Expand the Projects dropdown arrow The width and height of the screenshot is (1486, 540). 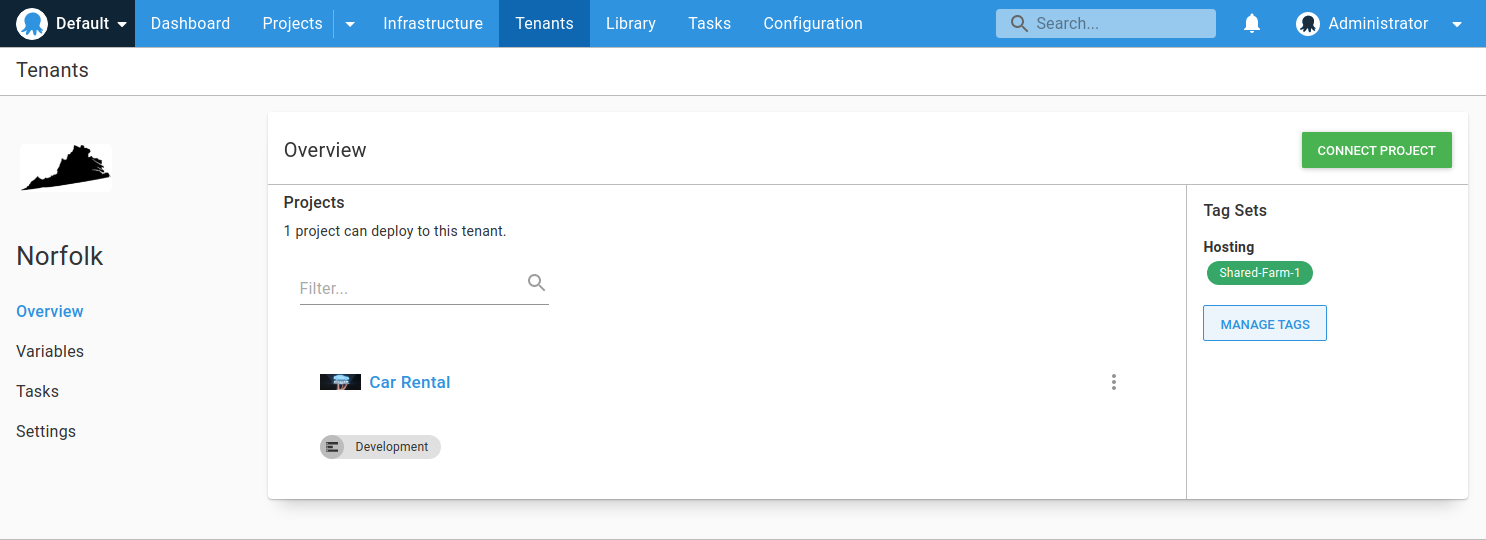[x=350, y=24]
